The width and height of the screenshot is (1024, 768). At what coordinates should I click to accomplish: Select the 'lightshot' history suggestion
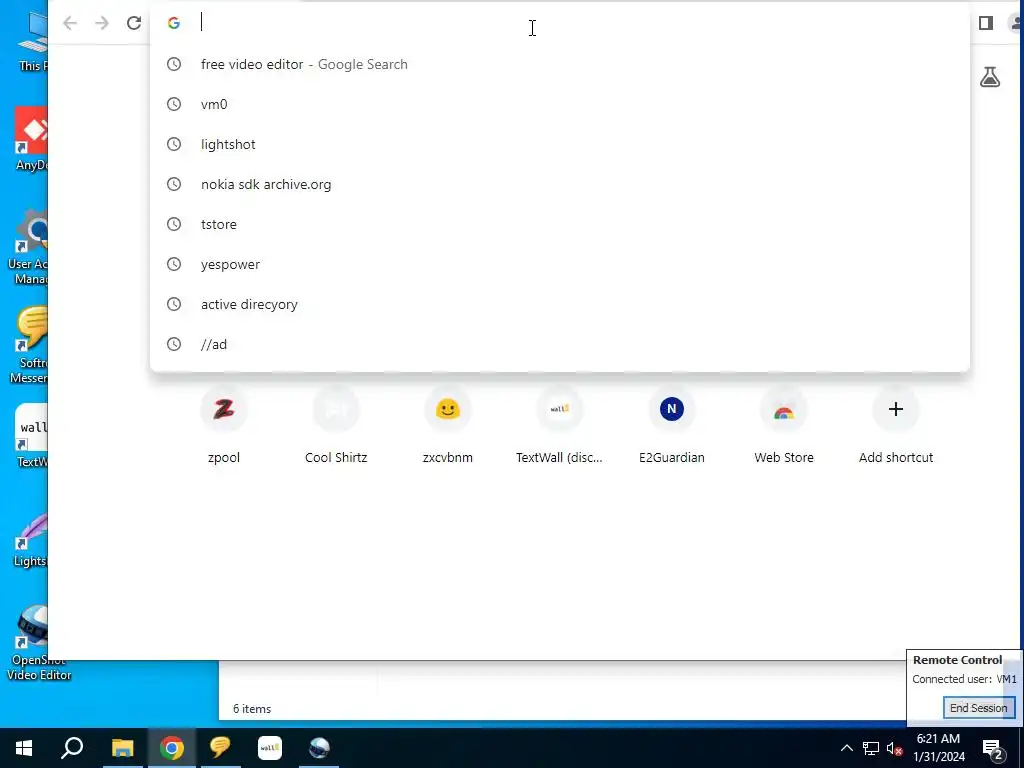[560, 144]
